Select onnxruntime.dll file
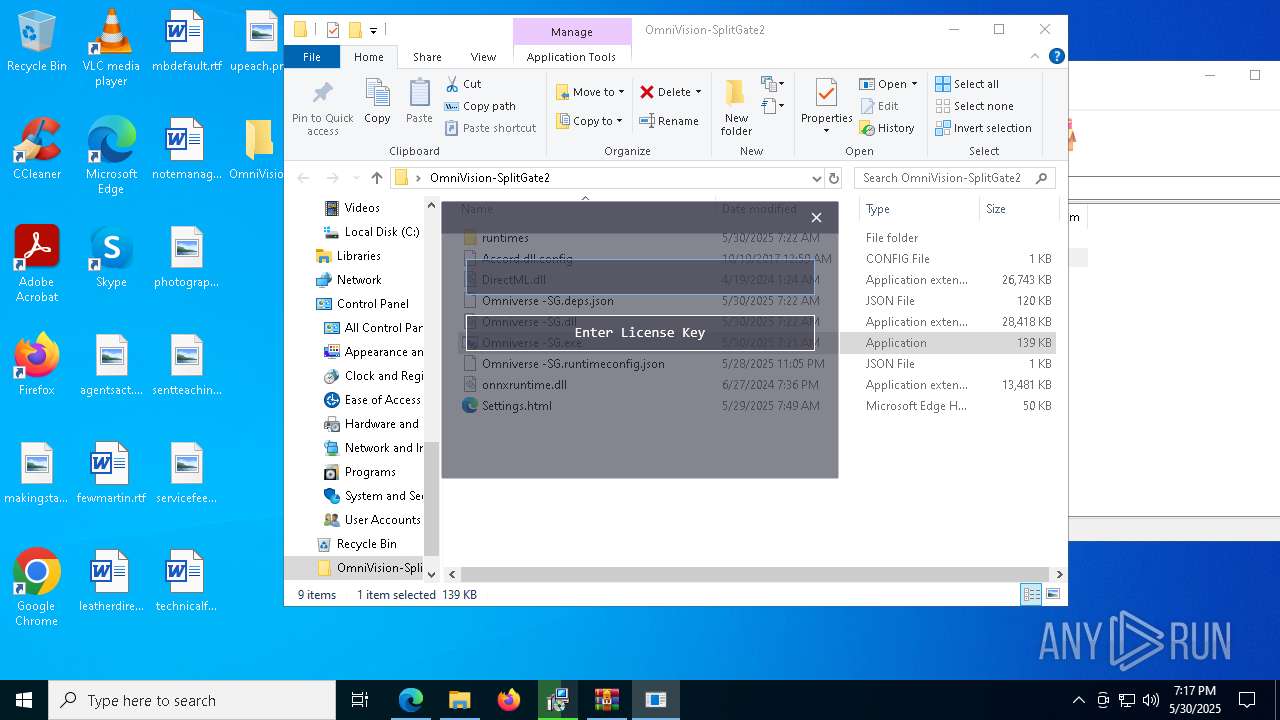This screenshot has width=1280, height=720. click(x=524, y=385)
